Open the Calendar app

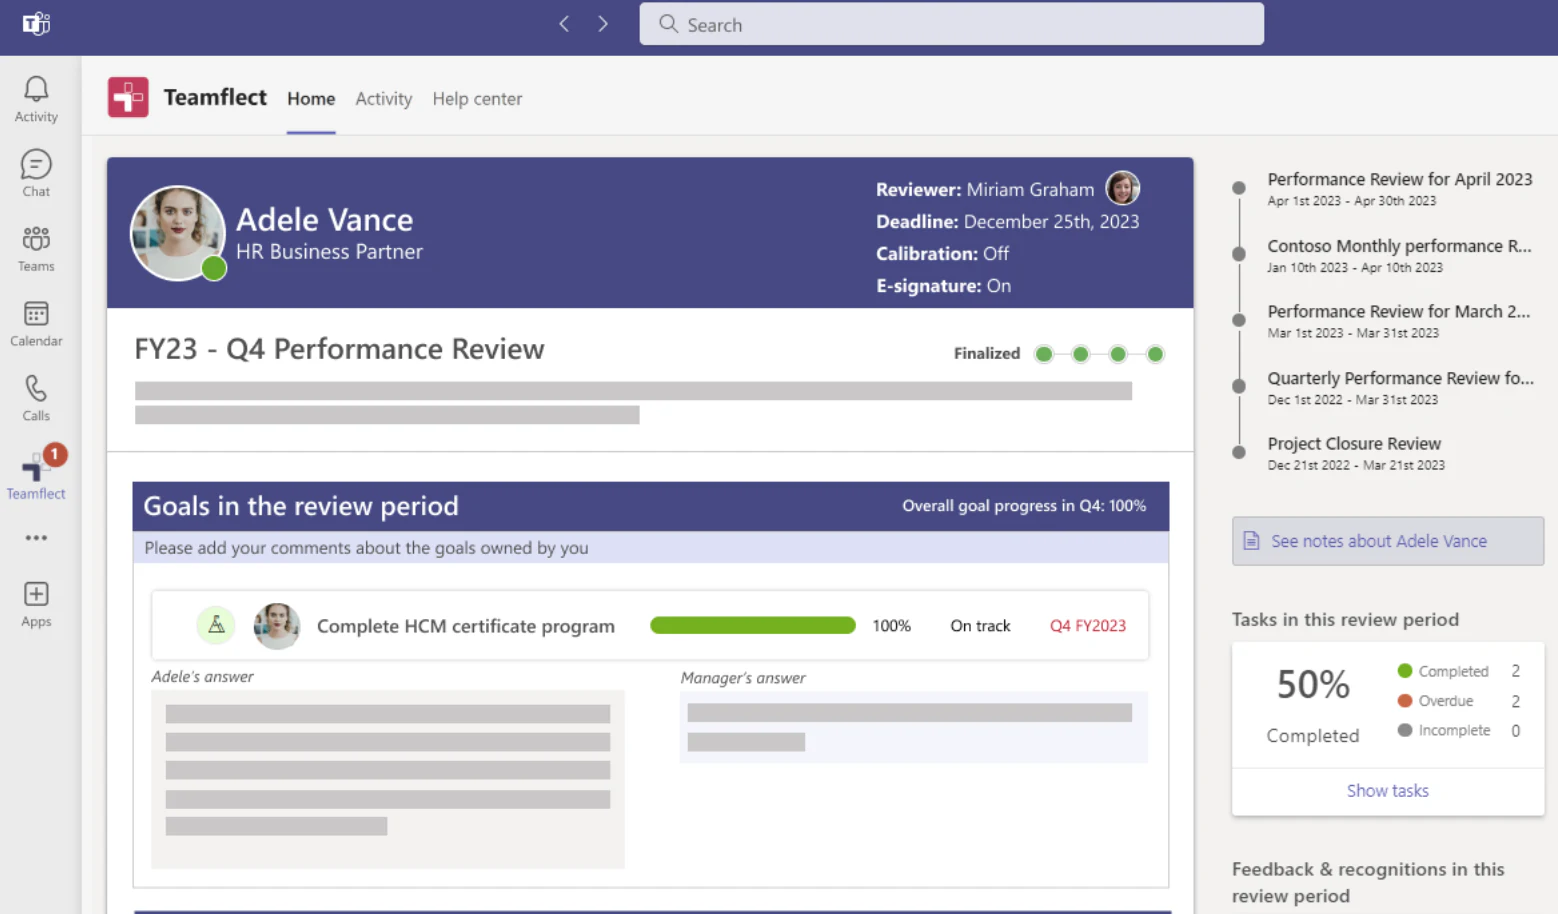coord(36,324)
